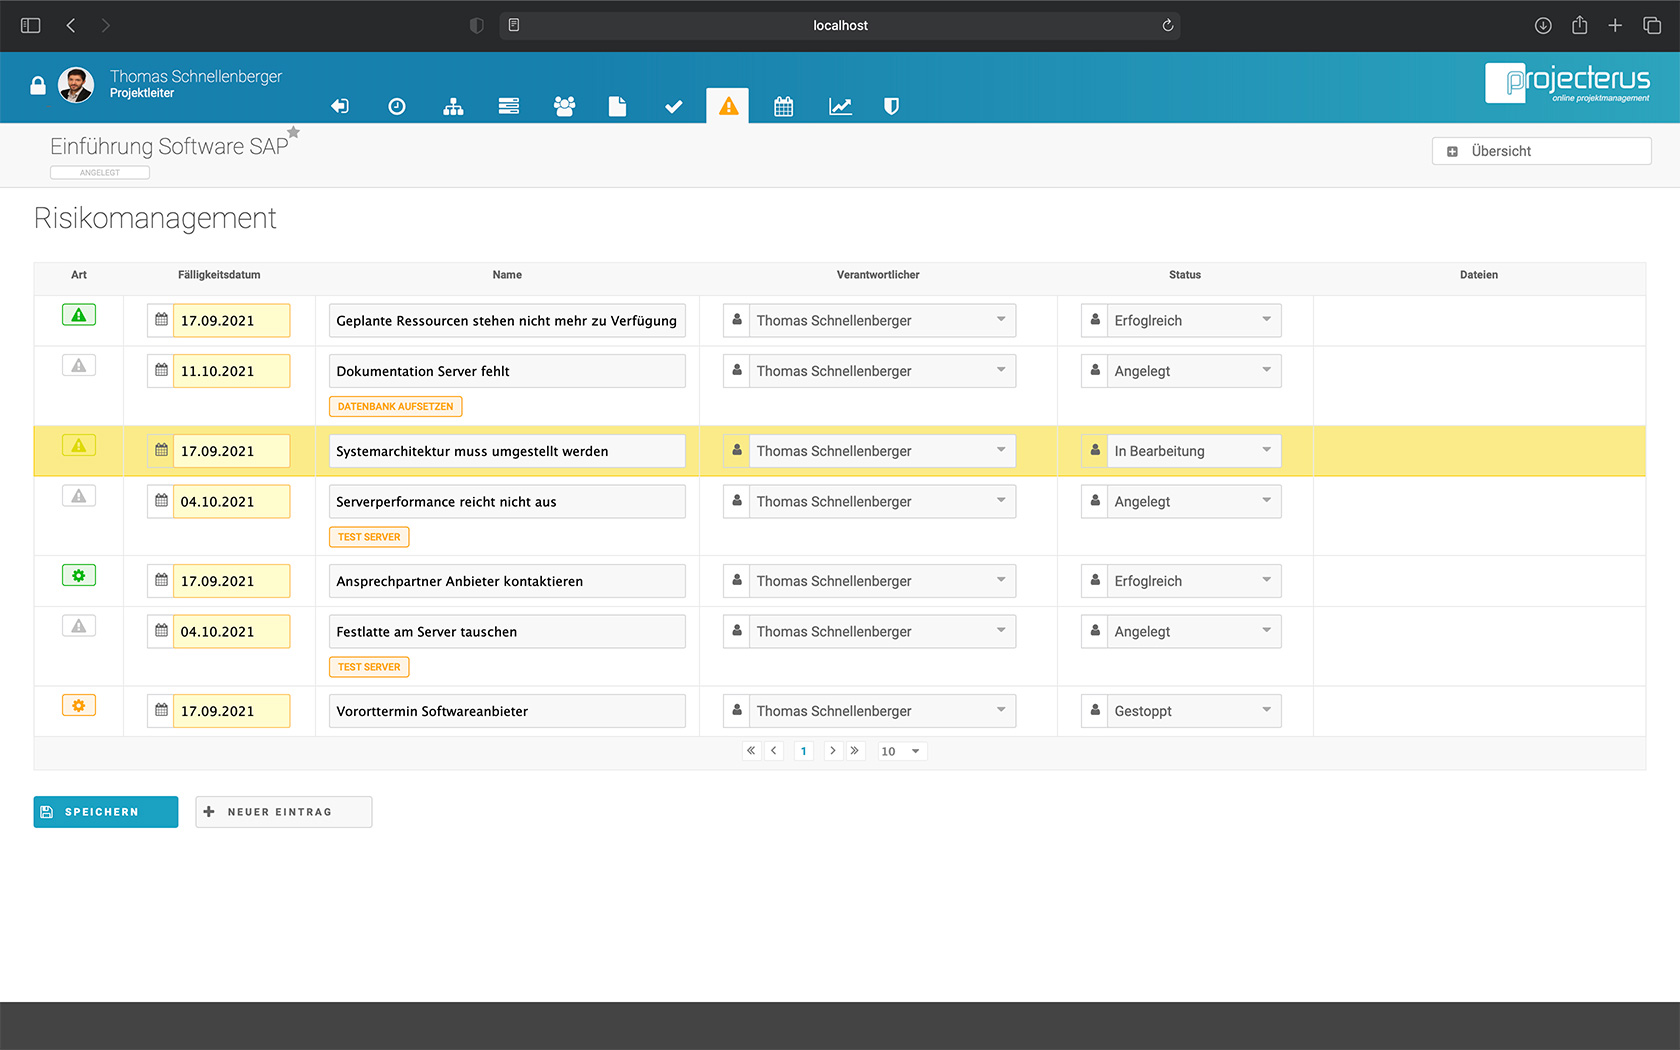The width and height of the screenshot is (1680, 1050).
Task: Click the Vororttermin Softwareanbieter name field
Action: 507,711
